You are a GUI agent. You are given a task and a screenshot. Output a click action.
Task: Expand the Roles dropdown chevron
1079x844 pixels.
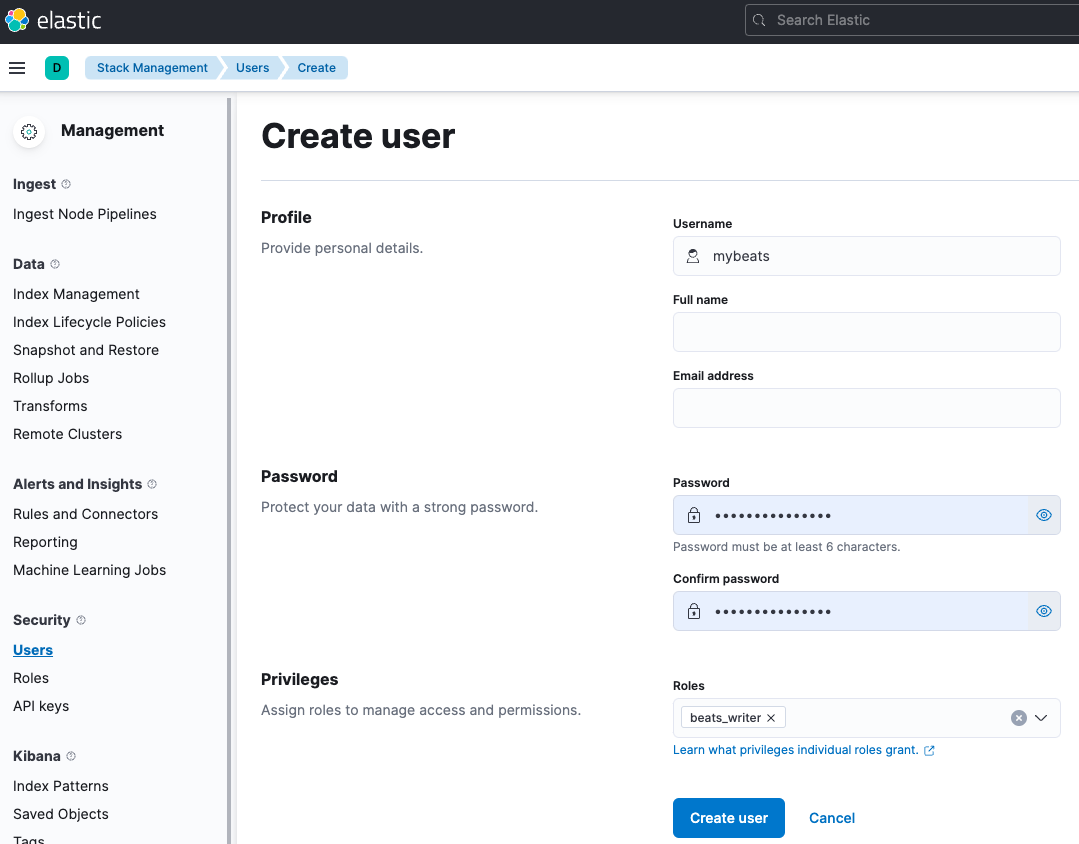1041,718
